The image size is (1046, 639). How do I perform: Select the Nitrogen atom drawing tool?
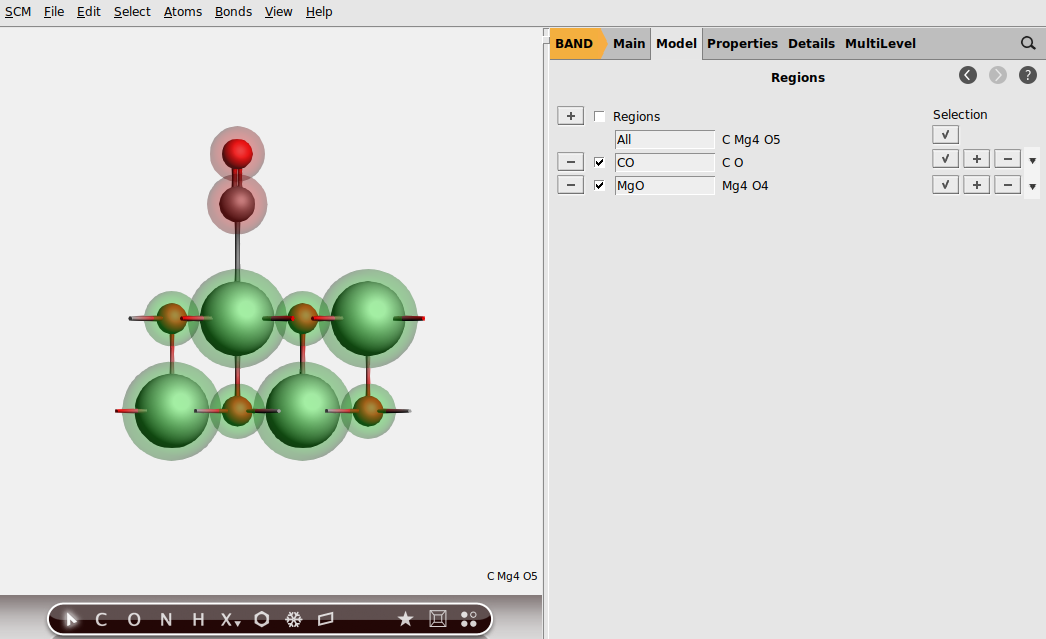tap(164, 619)
